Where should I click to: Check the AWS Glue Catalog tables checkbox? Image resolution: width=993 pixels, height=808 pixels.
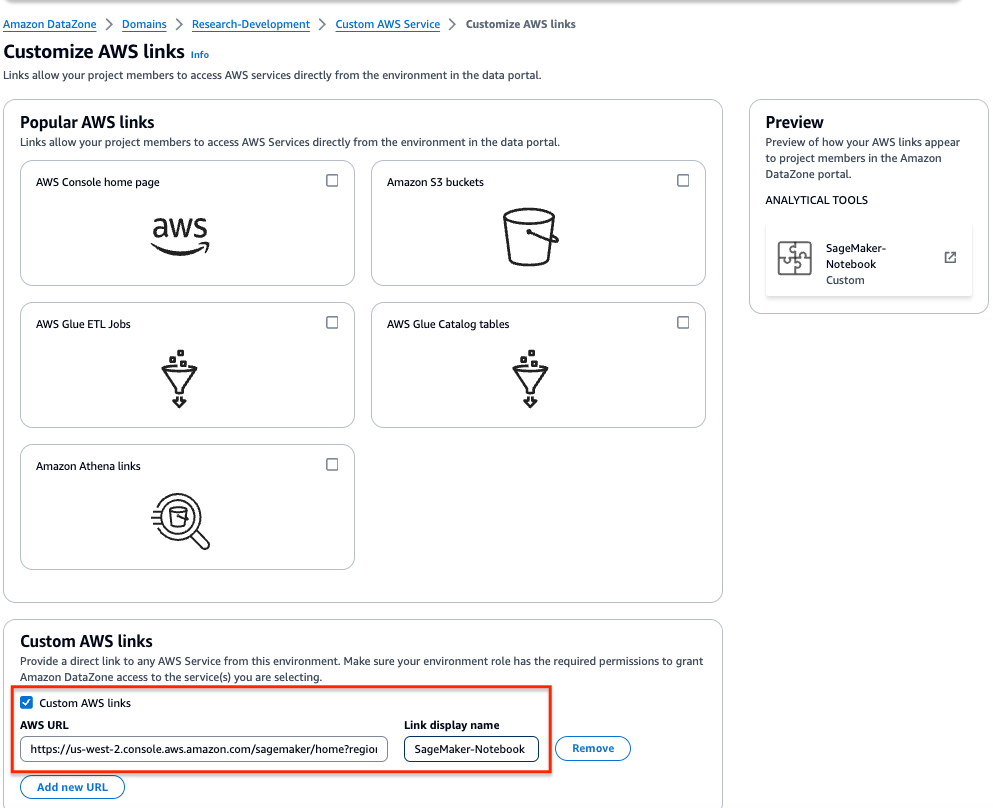coord(683,322)
